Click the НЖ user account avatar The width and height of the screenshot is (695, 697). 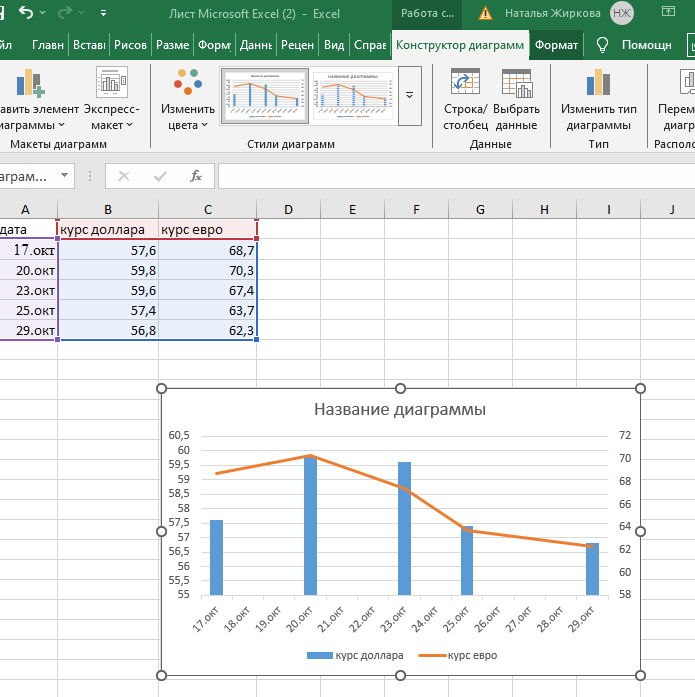622,14
